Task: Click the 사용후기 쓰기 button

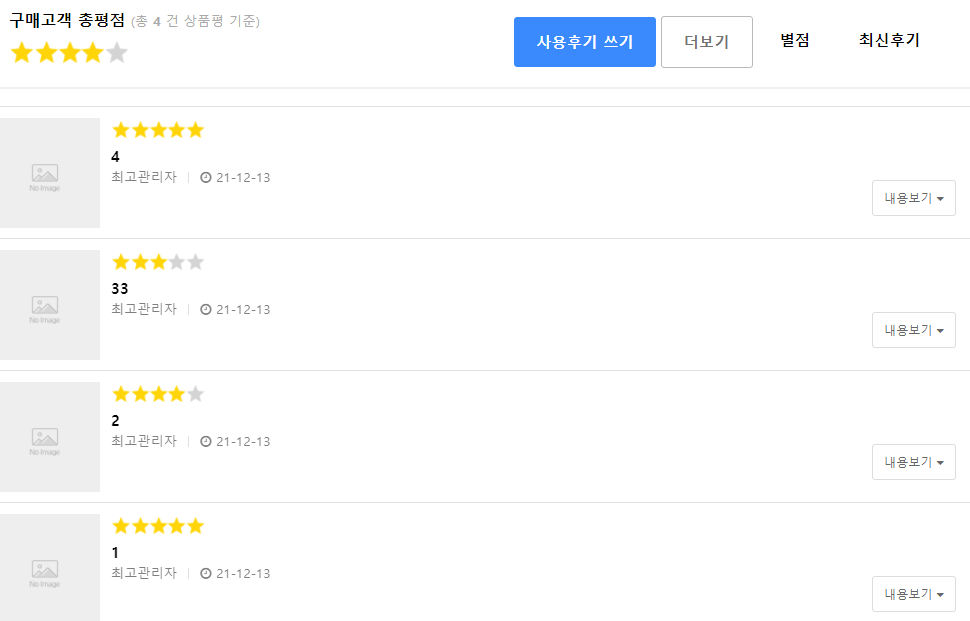Action: [584, 42]
